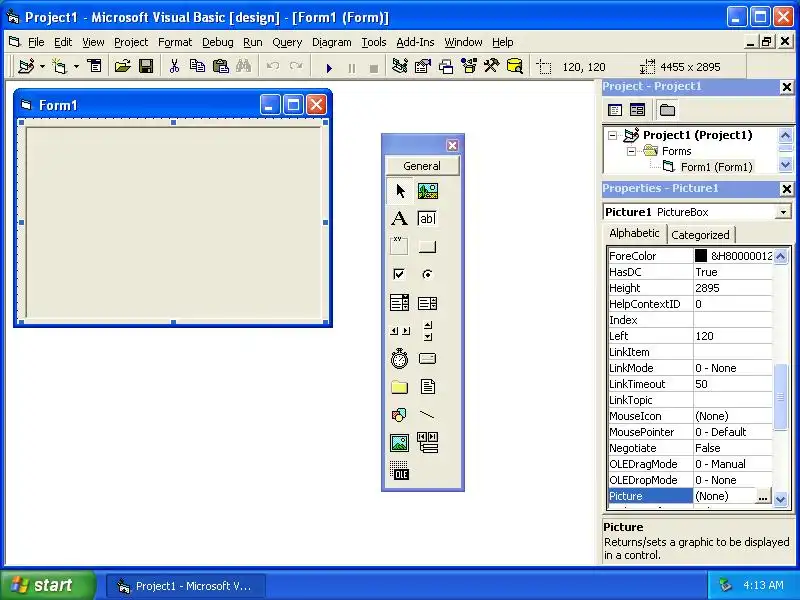Click the Open Project toolbar icon

(122, 66)
